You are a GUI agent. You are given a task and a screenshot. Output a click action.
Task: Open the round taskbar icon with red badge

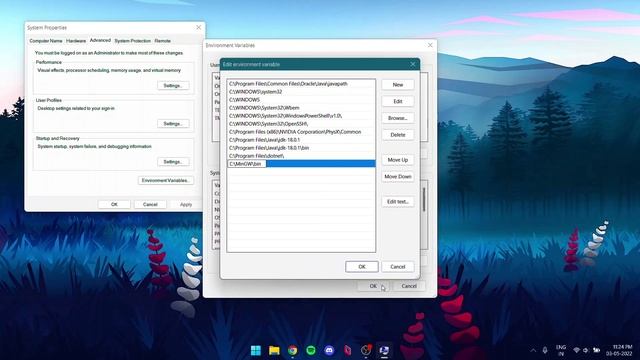[x=366, y=350]
